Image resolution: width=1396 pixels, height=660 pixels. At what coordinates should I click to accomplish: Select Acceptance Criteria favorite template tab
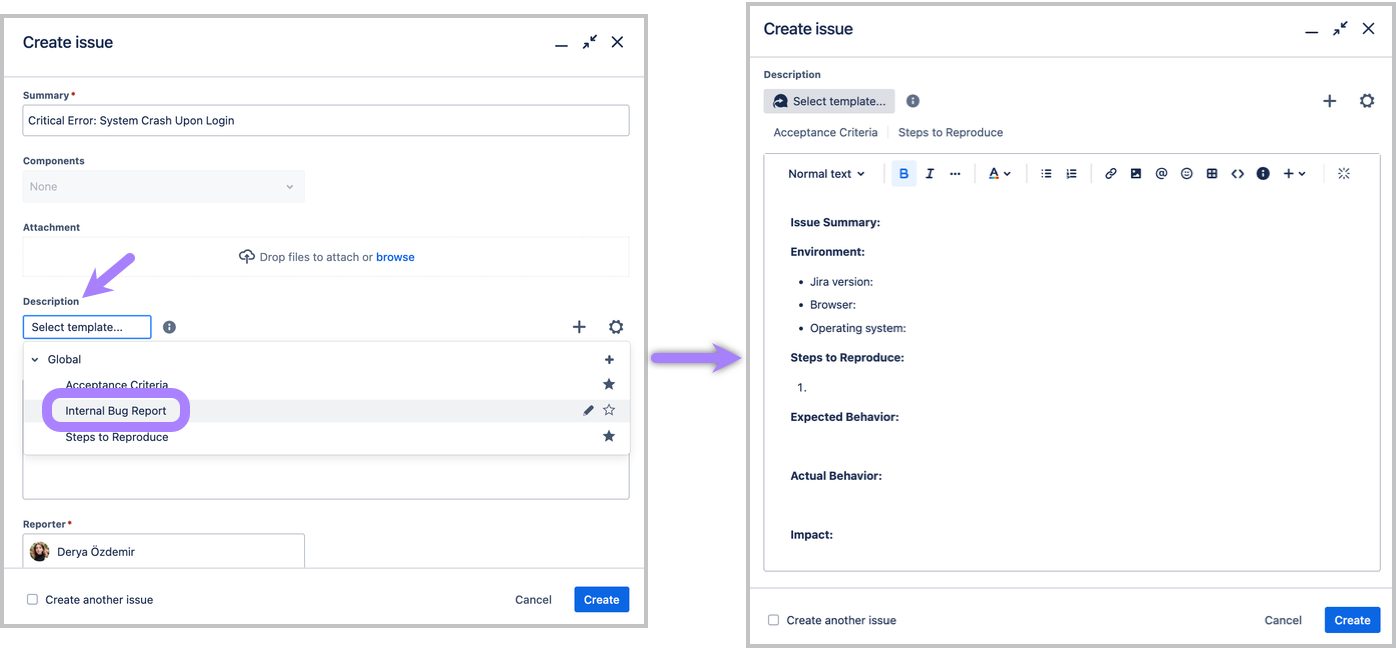[x=825, y=132]
